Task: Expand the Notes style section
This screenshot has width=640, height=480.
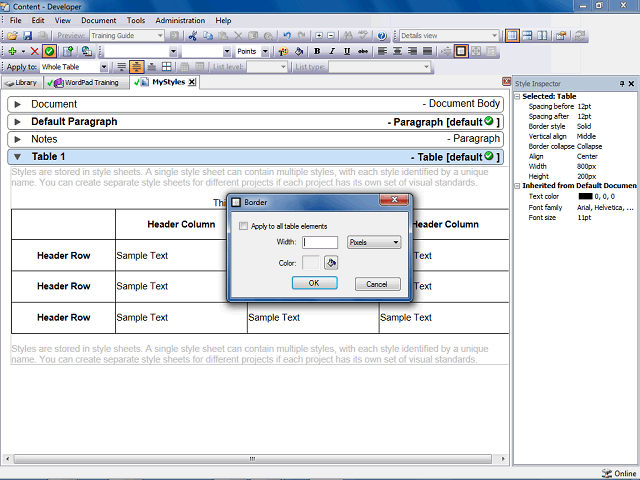Action: (x=18, y=140)
